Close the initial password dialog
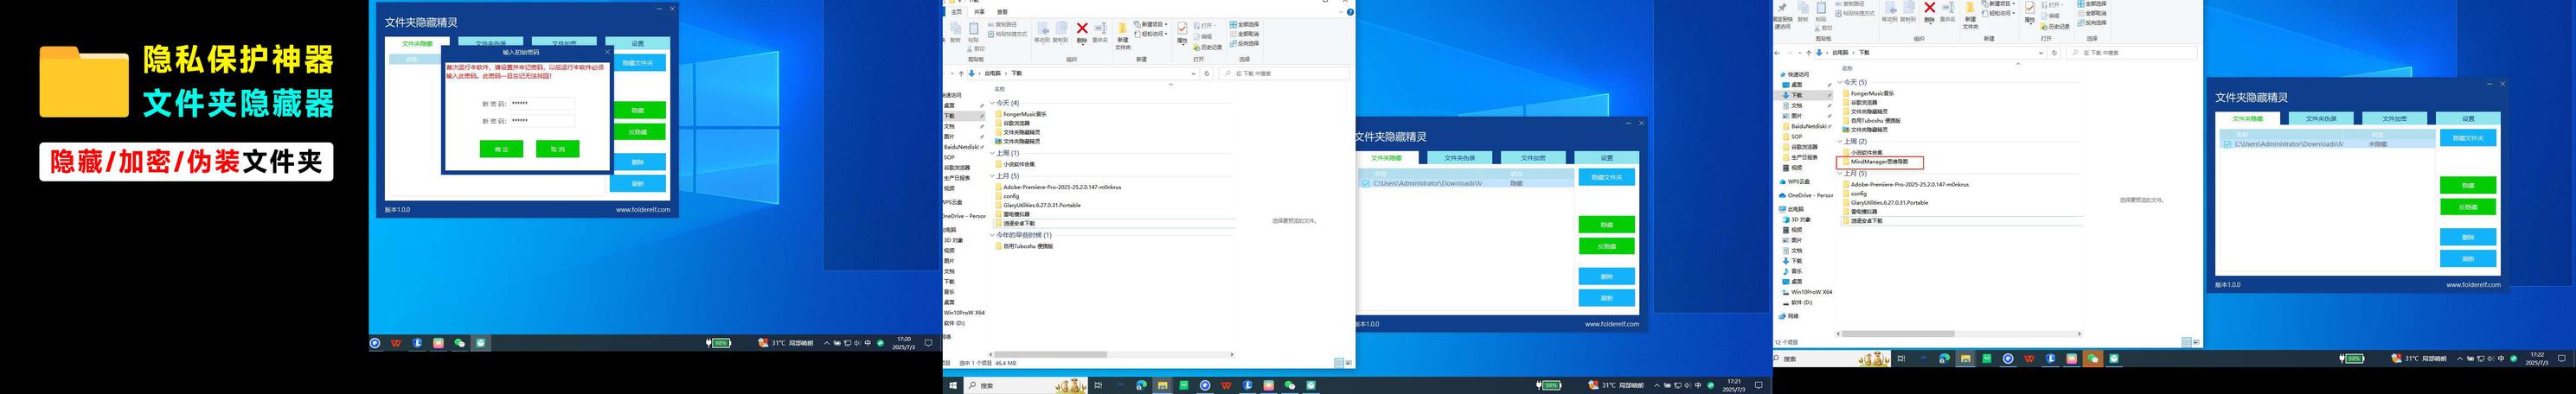Screen dimensions: 2576x394 pyautogui.click(x=607, y=52)
